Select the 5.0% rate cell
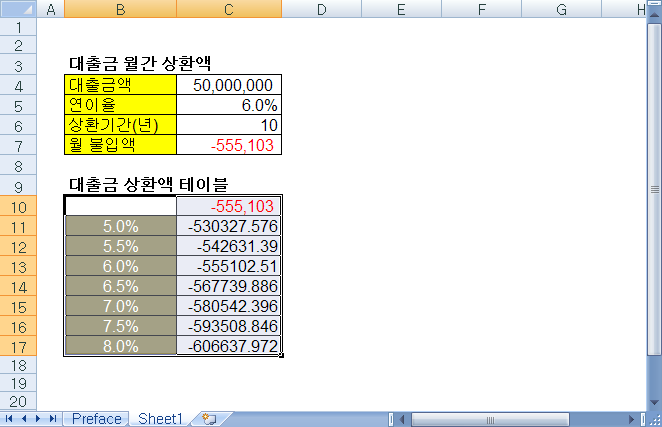Screen dimensions: 662x427 120,226
